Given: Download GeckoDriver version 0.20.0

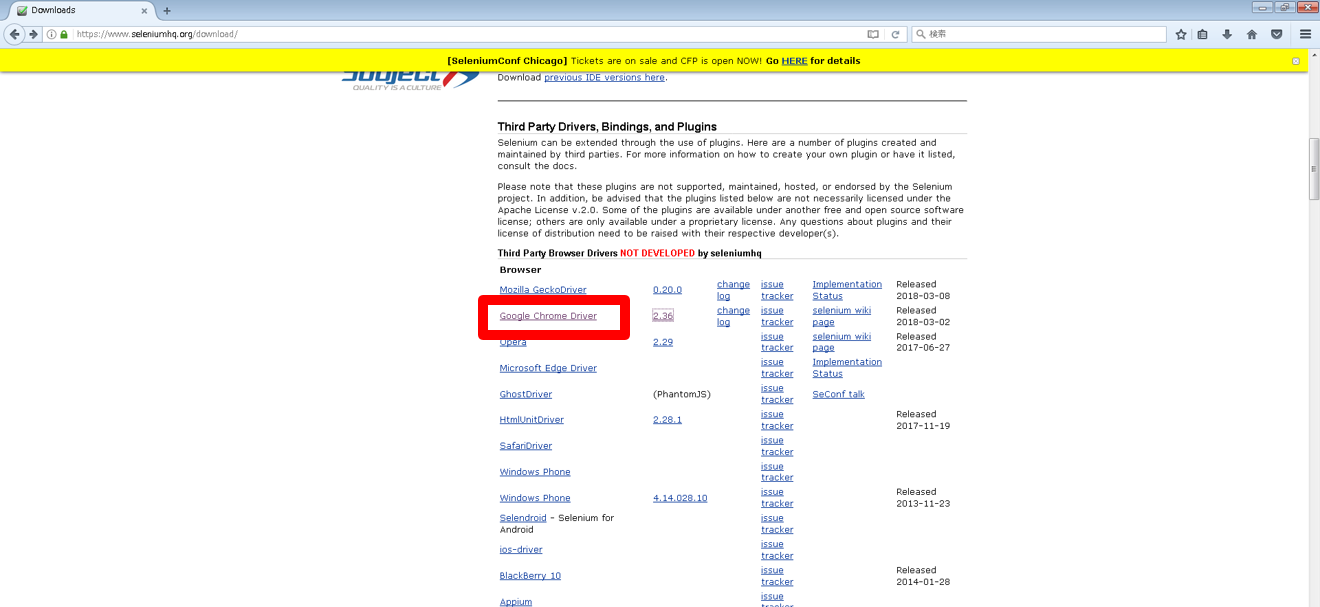Looking at the screenshot, I should pyautogui.click(x=667, y=290).
